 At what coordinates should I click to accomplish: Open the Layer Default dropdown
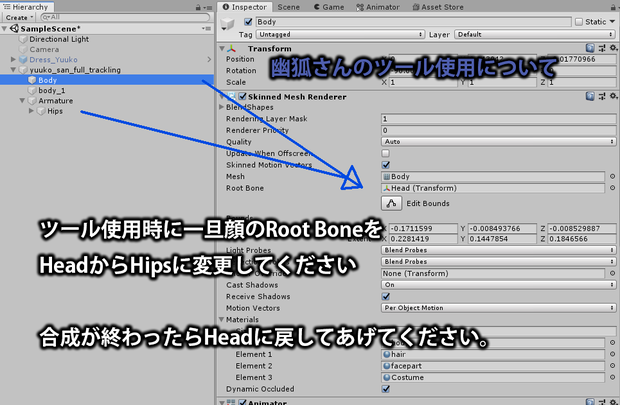pyautogui.click(x=535, y=34)
